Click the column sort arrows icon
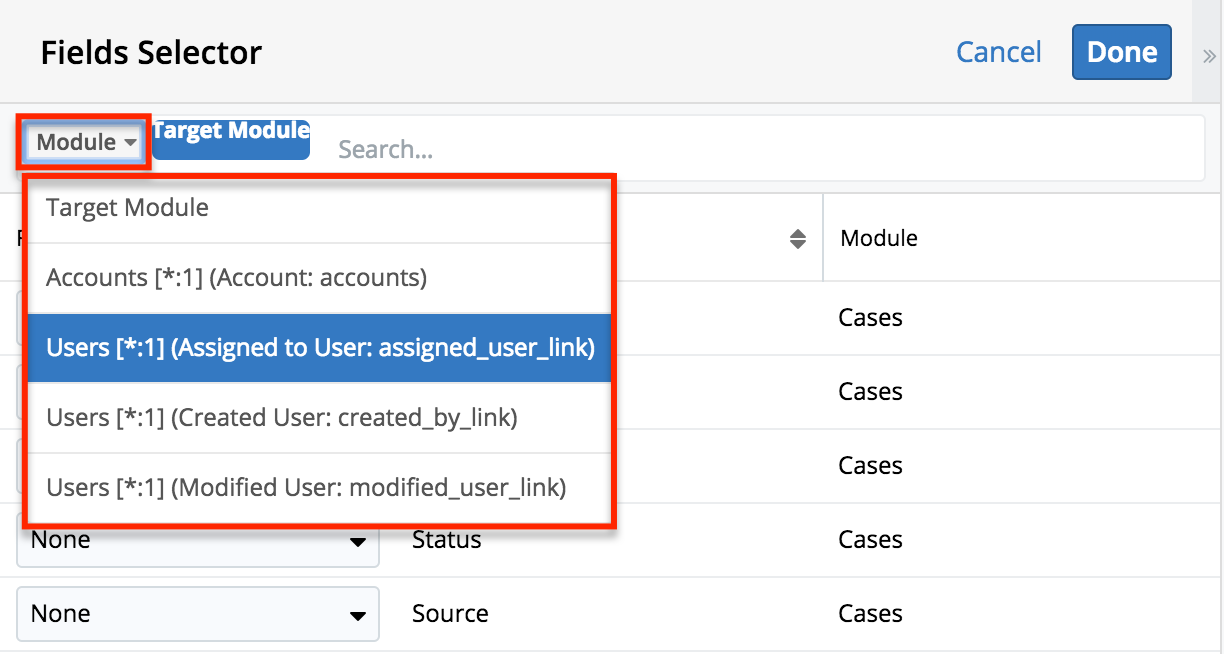This screenshot has height=654, width=1224. [x=797, y=238]
